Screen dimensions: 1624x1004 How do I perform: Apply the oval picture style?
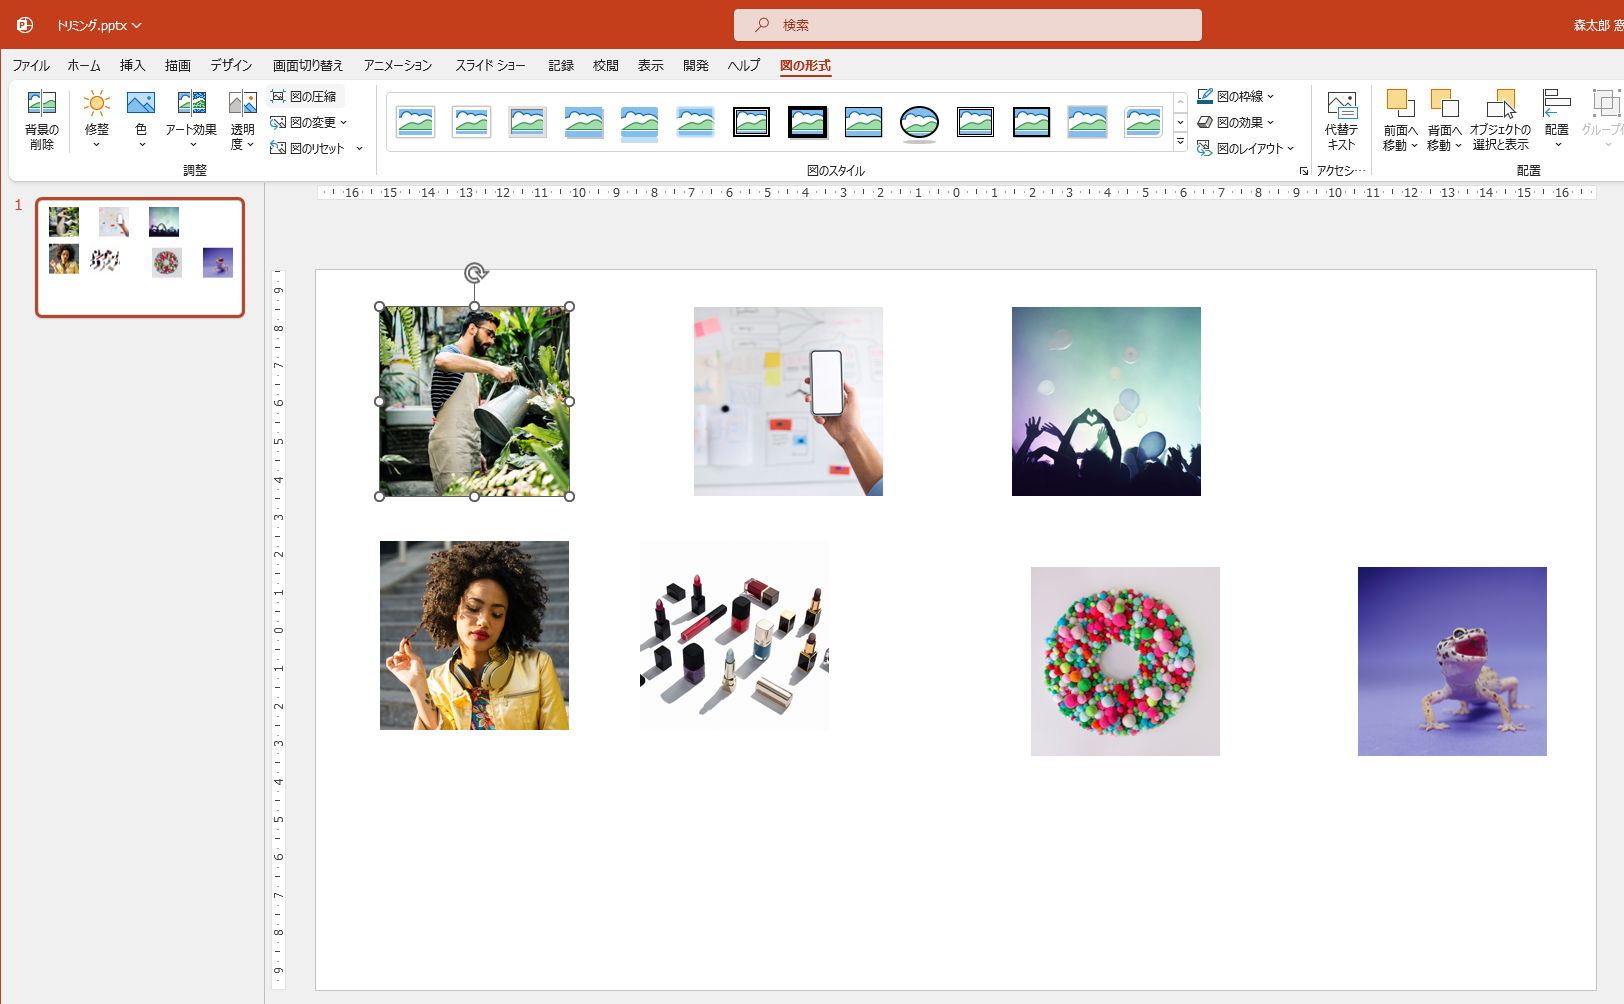pos(919,123)
